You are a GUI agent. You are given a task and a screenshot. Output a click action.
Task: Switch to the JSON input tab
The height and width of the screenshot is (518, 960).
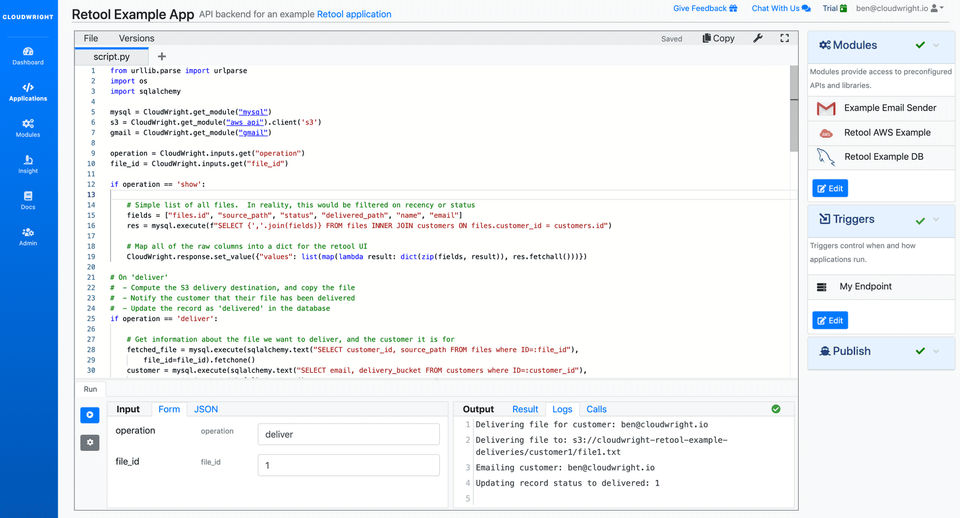[x=206, y=409]
